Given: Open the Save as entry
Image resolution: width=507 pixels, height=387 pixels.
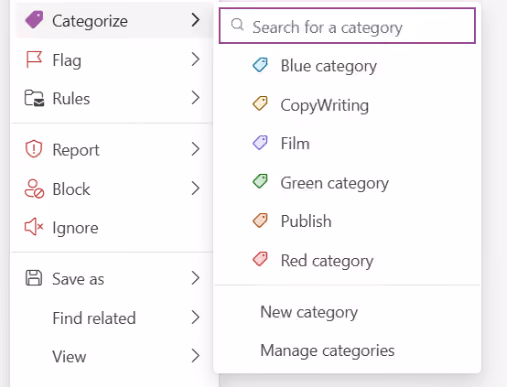Looking at the screenshot, I should pos(113,279).
